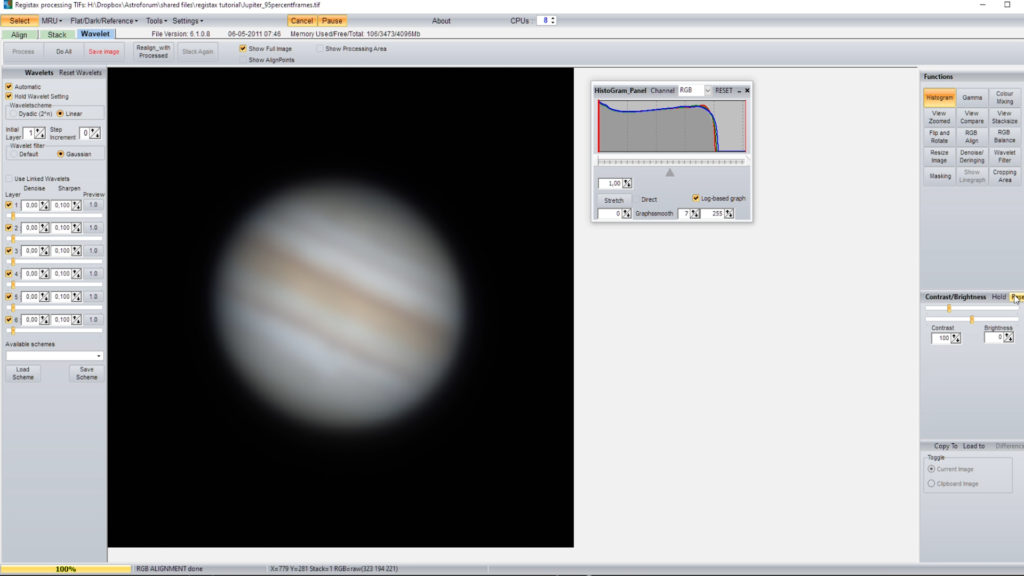Image resolution: width=1024 pixels, height=576 pixels.
Task: Click the Contrast value stepper
Action: pyautogui.click(x=955, y=338)
